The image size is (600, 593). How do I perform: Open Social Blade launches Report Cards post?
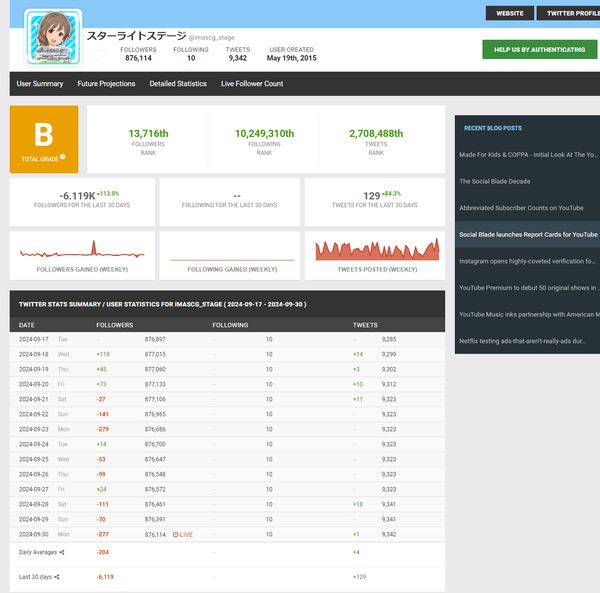tap(528, 235)
